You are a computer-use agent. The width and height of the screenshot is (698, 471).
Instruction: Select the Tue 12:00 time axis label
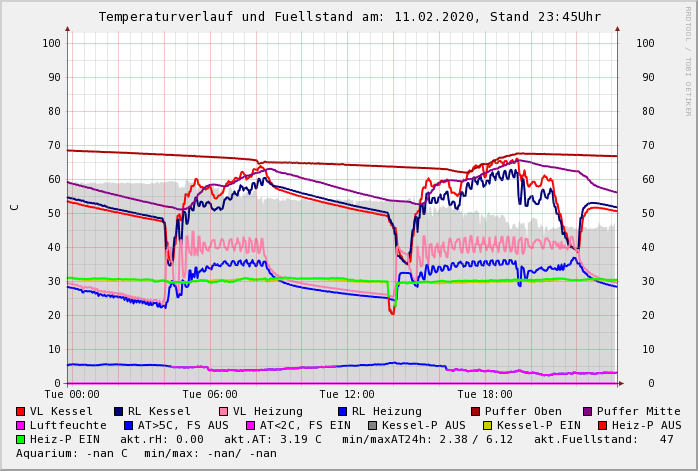tap(347, 394)
